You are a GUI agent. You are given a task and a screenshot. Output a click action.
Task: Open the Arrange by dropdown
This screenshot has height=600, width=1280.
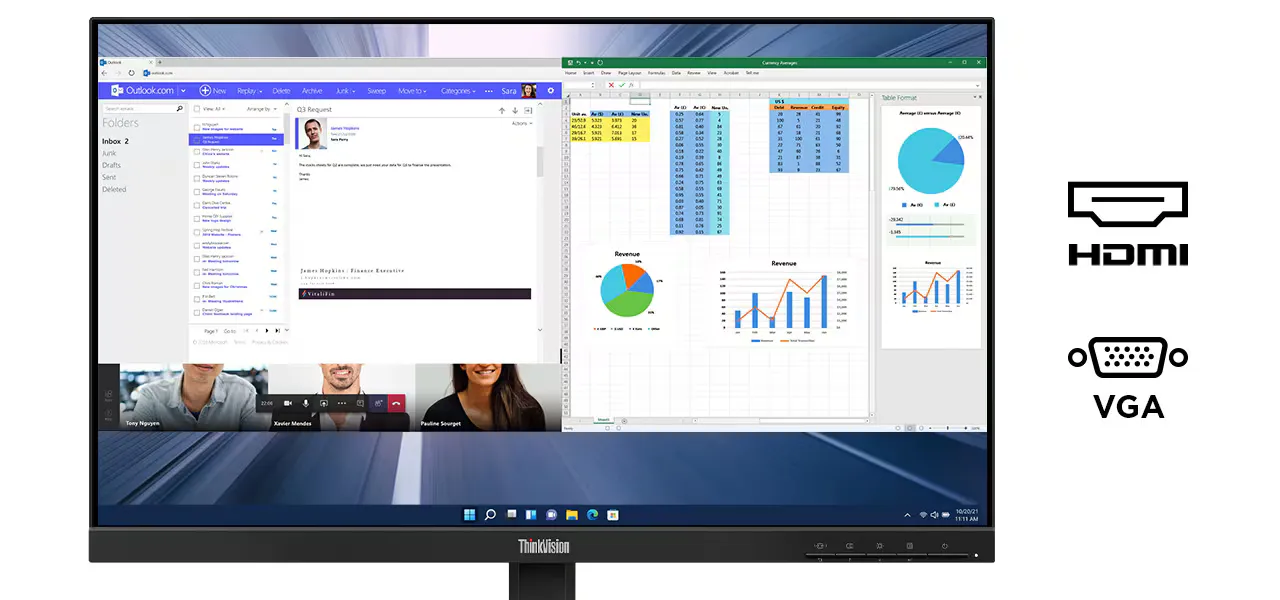click(x=261, y=110)
